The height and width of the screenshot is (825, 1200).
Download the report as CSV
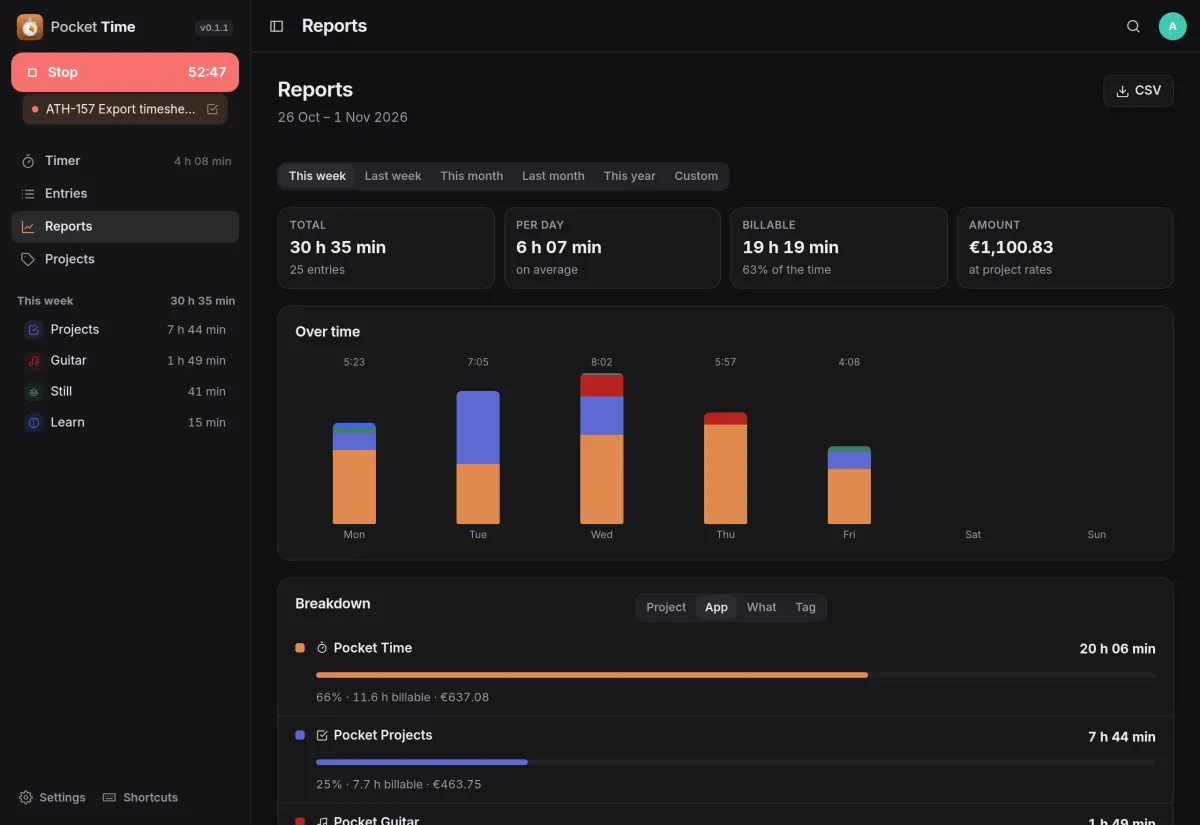pos(1138,90)
